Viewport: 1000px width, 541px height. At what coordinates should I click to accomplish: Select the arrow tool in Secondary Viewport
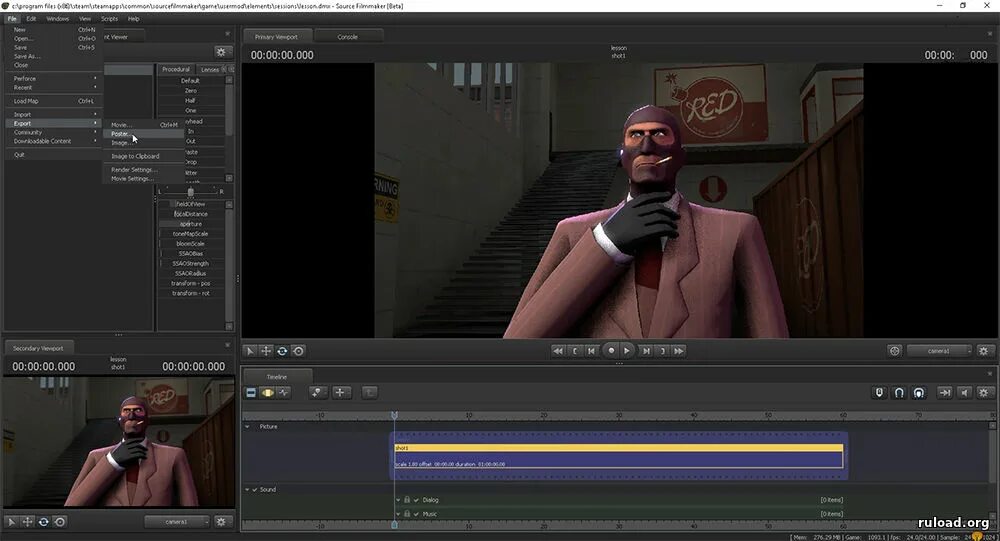pos(11,522)
